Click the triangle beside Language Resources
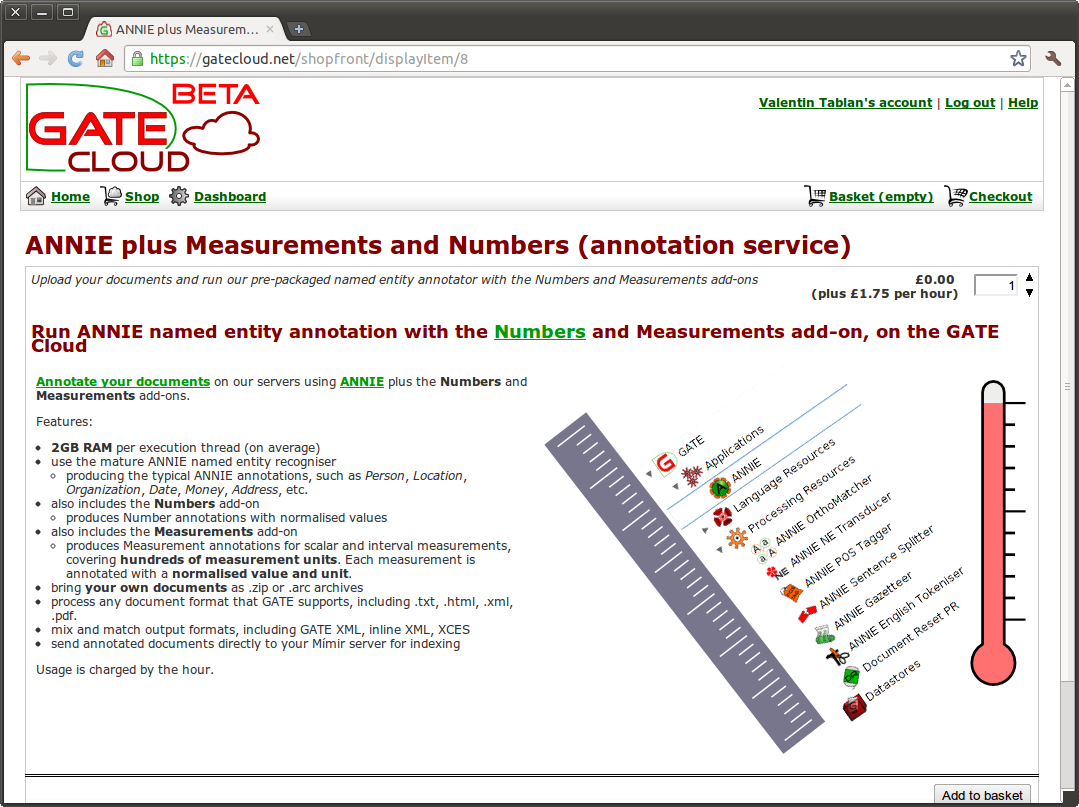This screenshot has width=1079, height=807. [x=704, y=530]
